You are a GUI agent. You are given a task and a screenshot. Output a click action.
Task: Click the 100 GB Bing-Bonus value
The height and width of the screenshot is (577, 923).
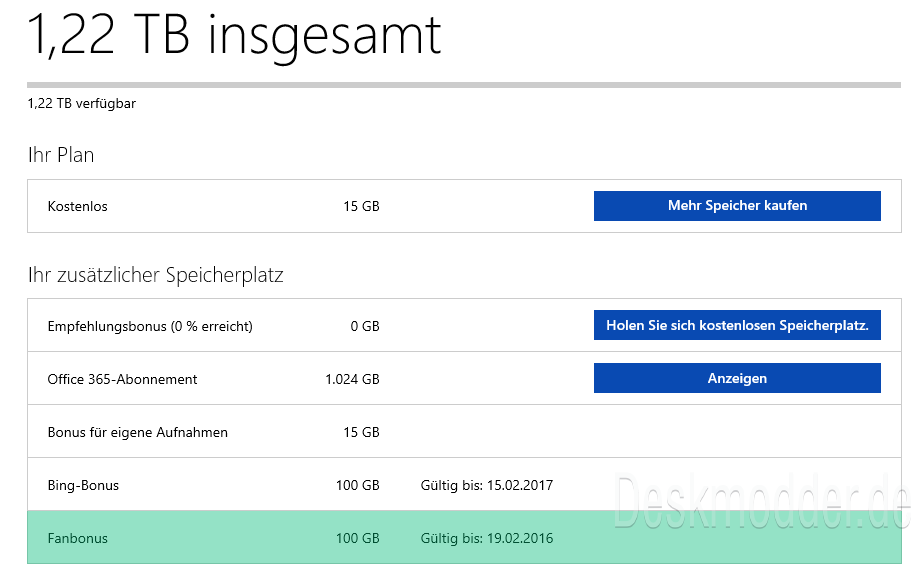point(357,485)
